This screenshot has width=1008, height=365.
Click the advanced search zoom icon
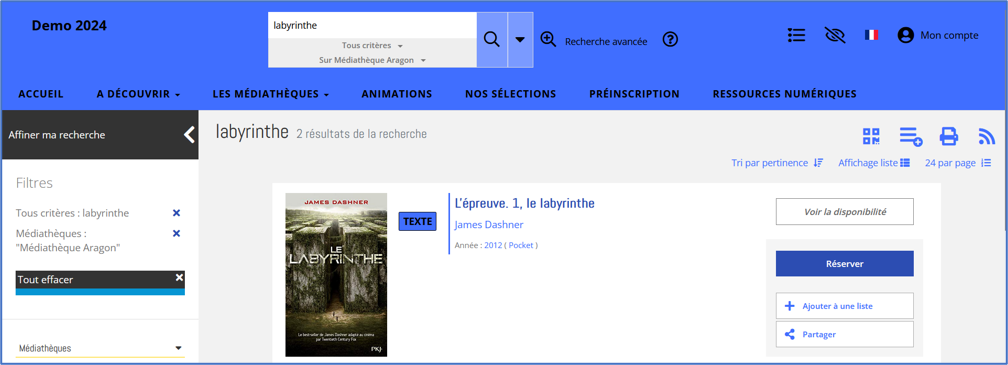click(548, 40)
